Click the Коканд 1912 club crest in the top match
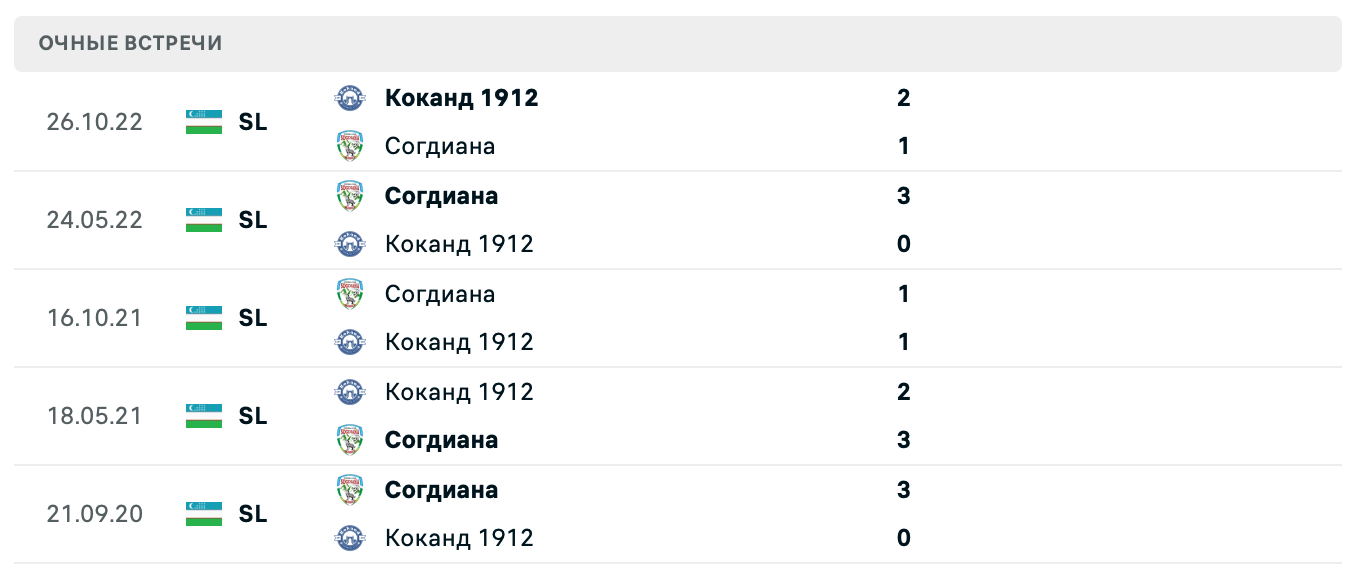 [350, 97]
